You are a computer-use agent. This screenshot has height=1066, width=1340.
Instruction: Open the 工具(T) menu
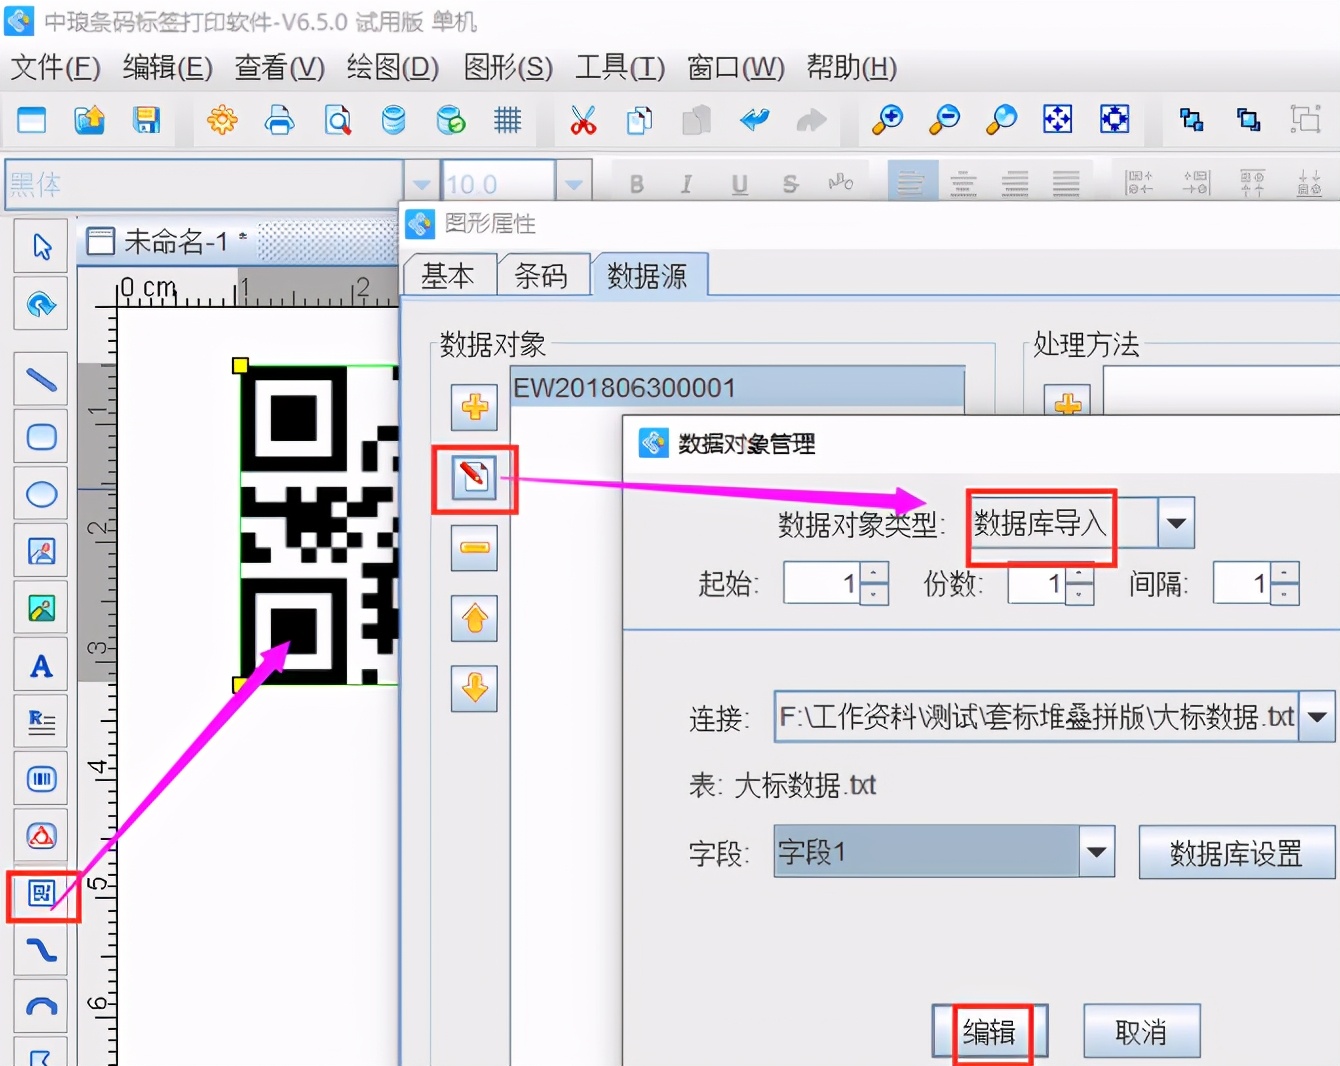[619, 68]
